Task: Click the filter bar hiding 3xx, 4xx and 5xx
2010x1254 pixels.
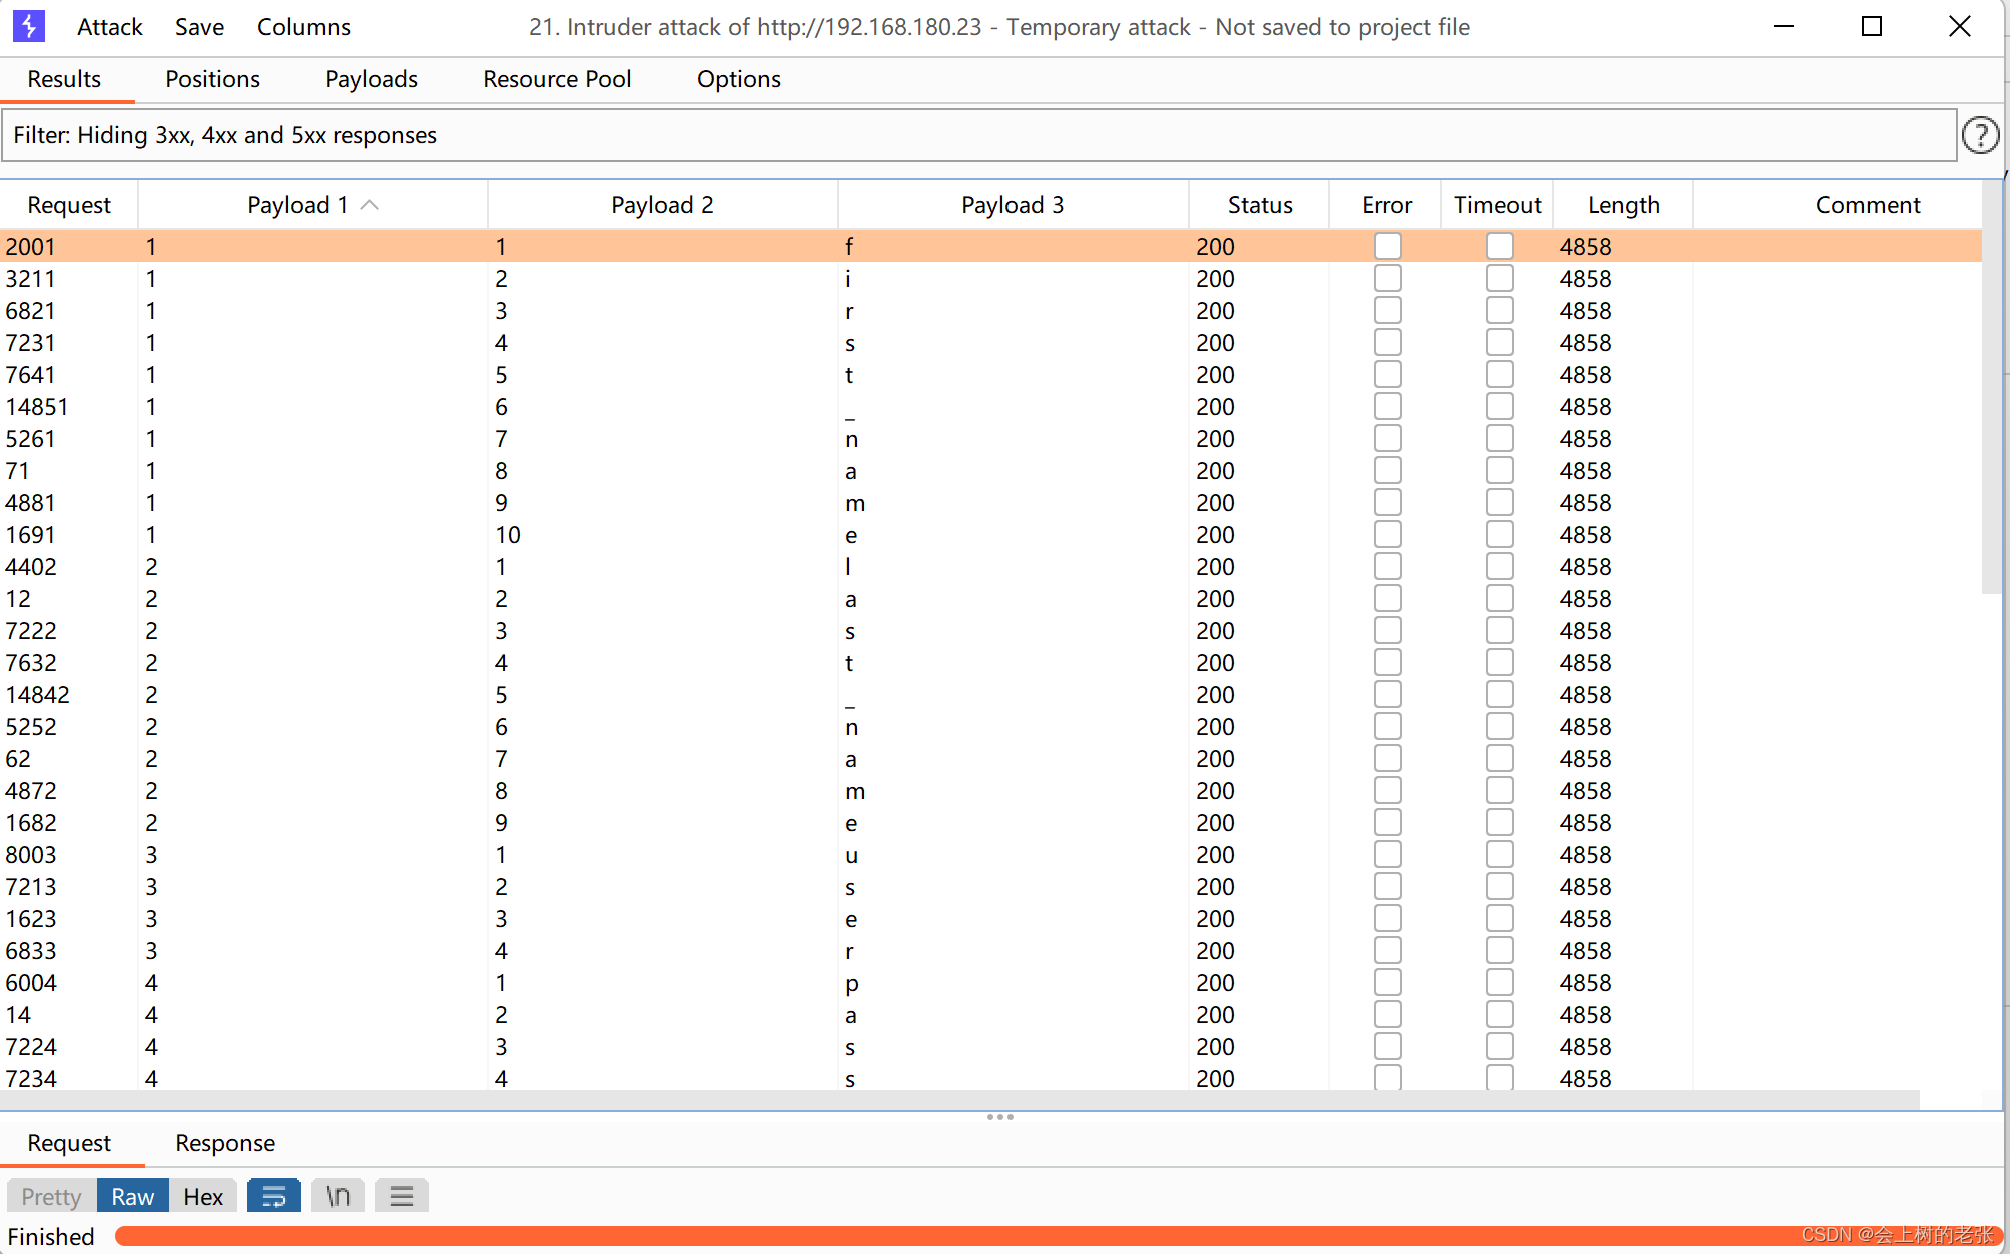Action: 979,135
